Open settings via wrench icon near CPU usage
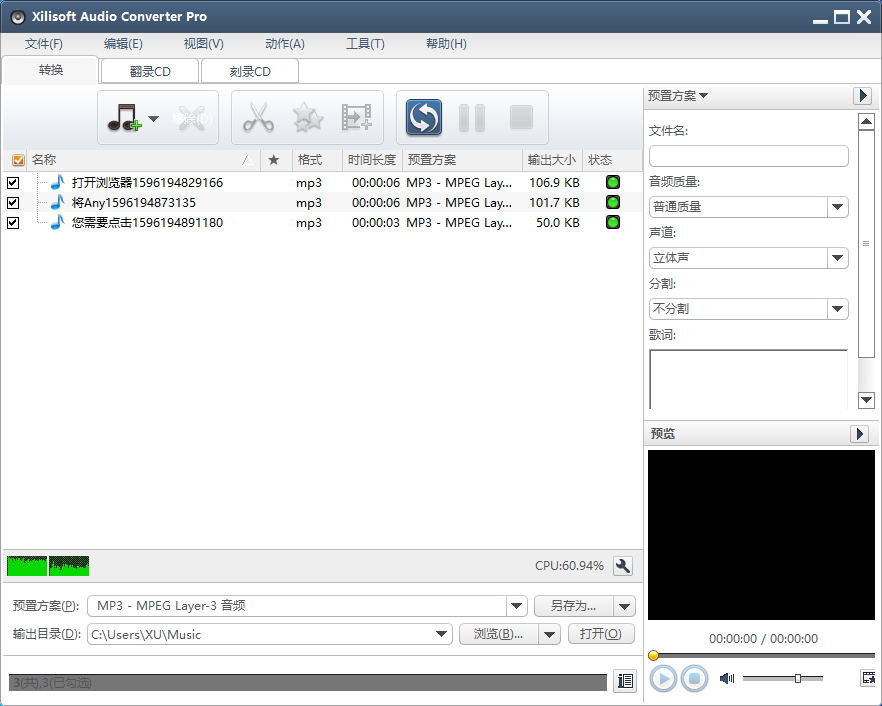This screenshot has width=882, height=706. coord(623,566)
